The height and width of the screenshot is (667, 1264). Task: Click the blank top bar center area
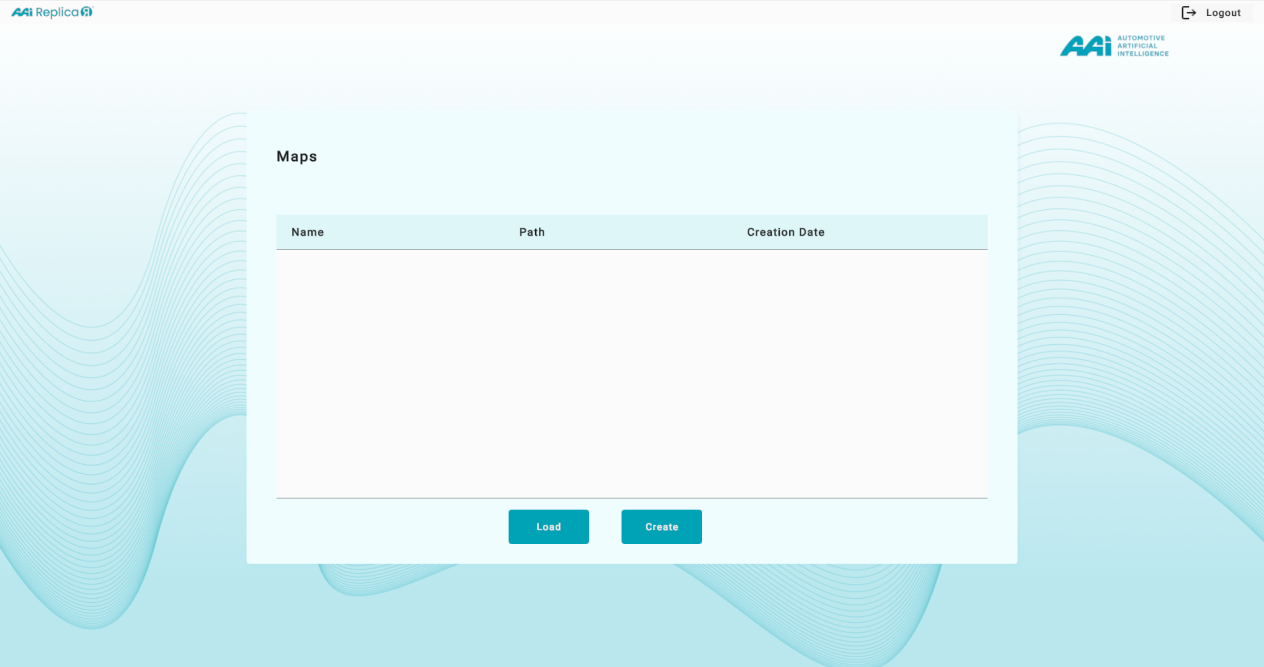(x=632, y=12)
